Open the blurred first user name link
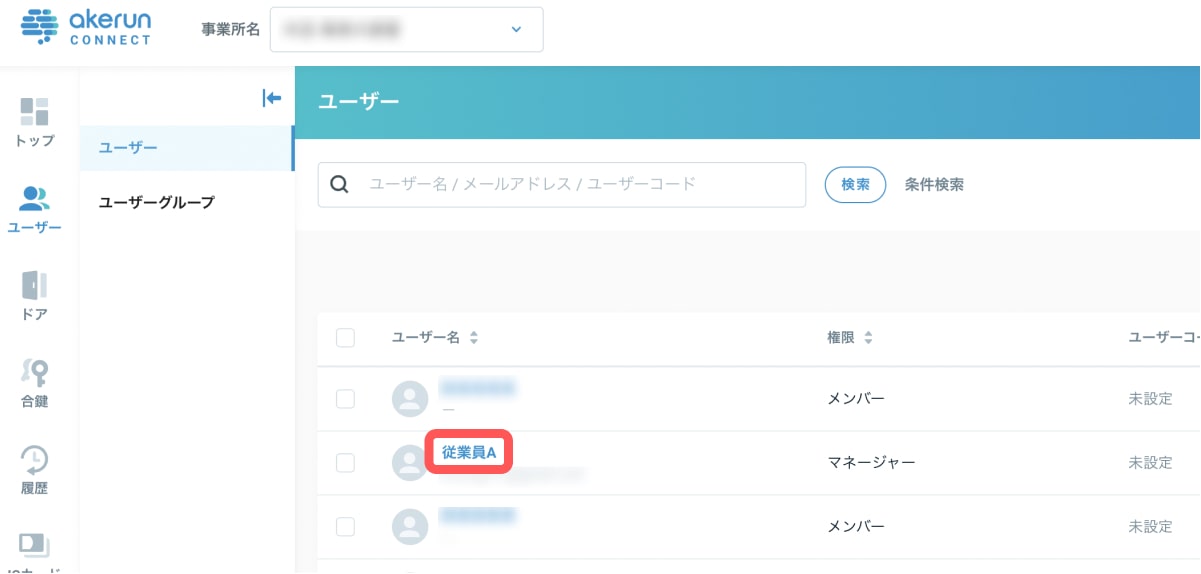Image resolution: width=1201 pixels, height=574 pixels. point(478,387)
